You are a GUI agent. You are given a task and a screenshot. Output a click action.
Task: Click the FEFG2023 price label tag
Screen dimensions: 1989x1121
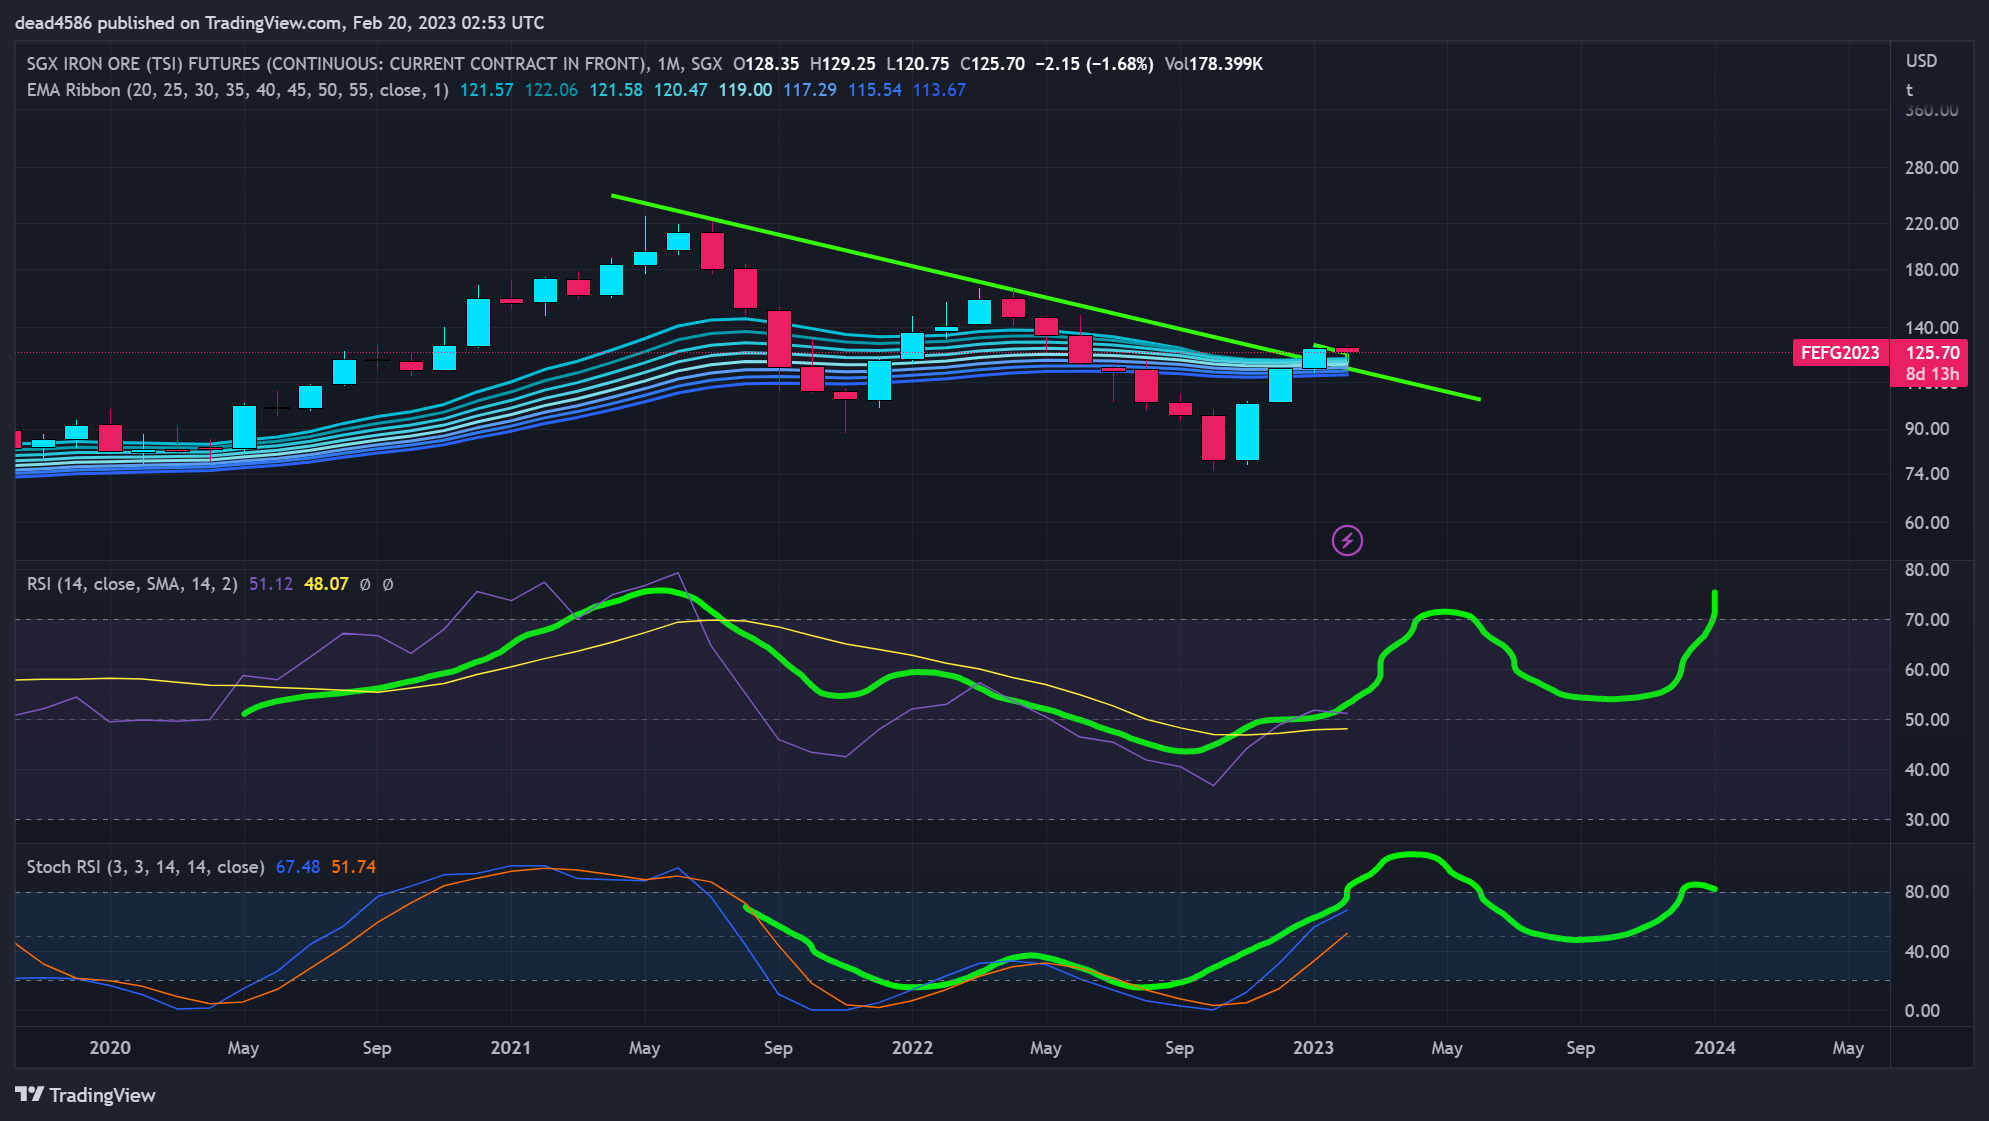pyautogui.click(x=1840, y=352)
